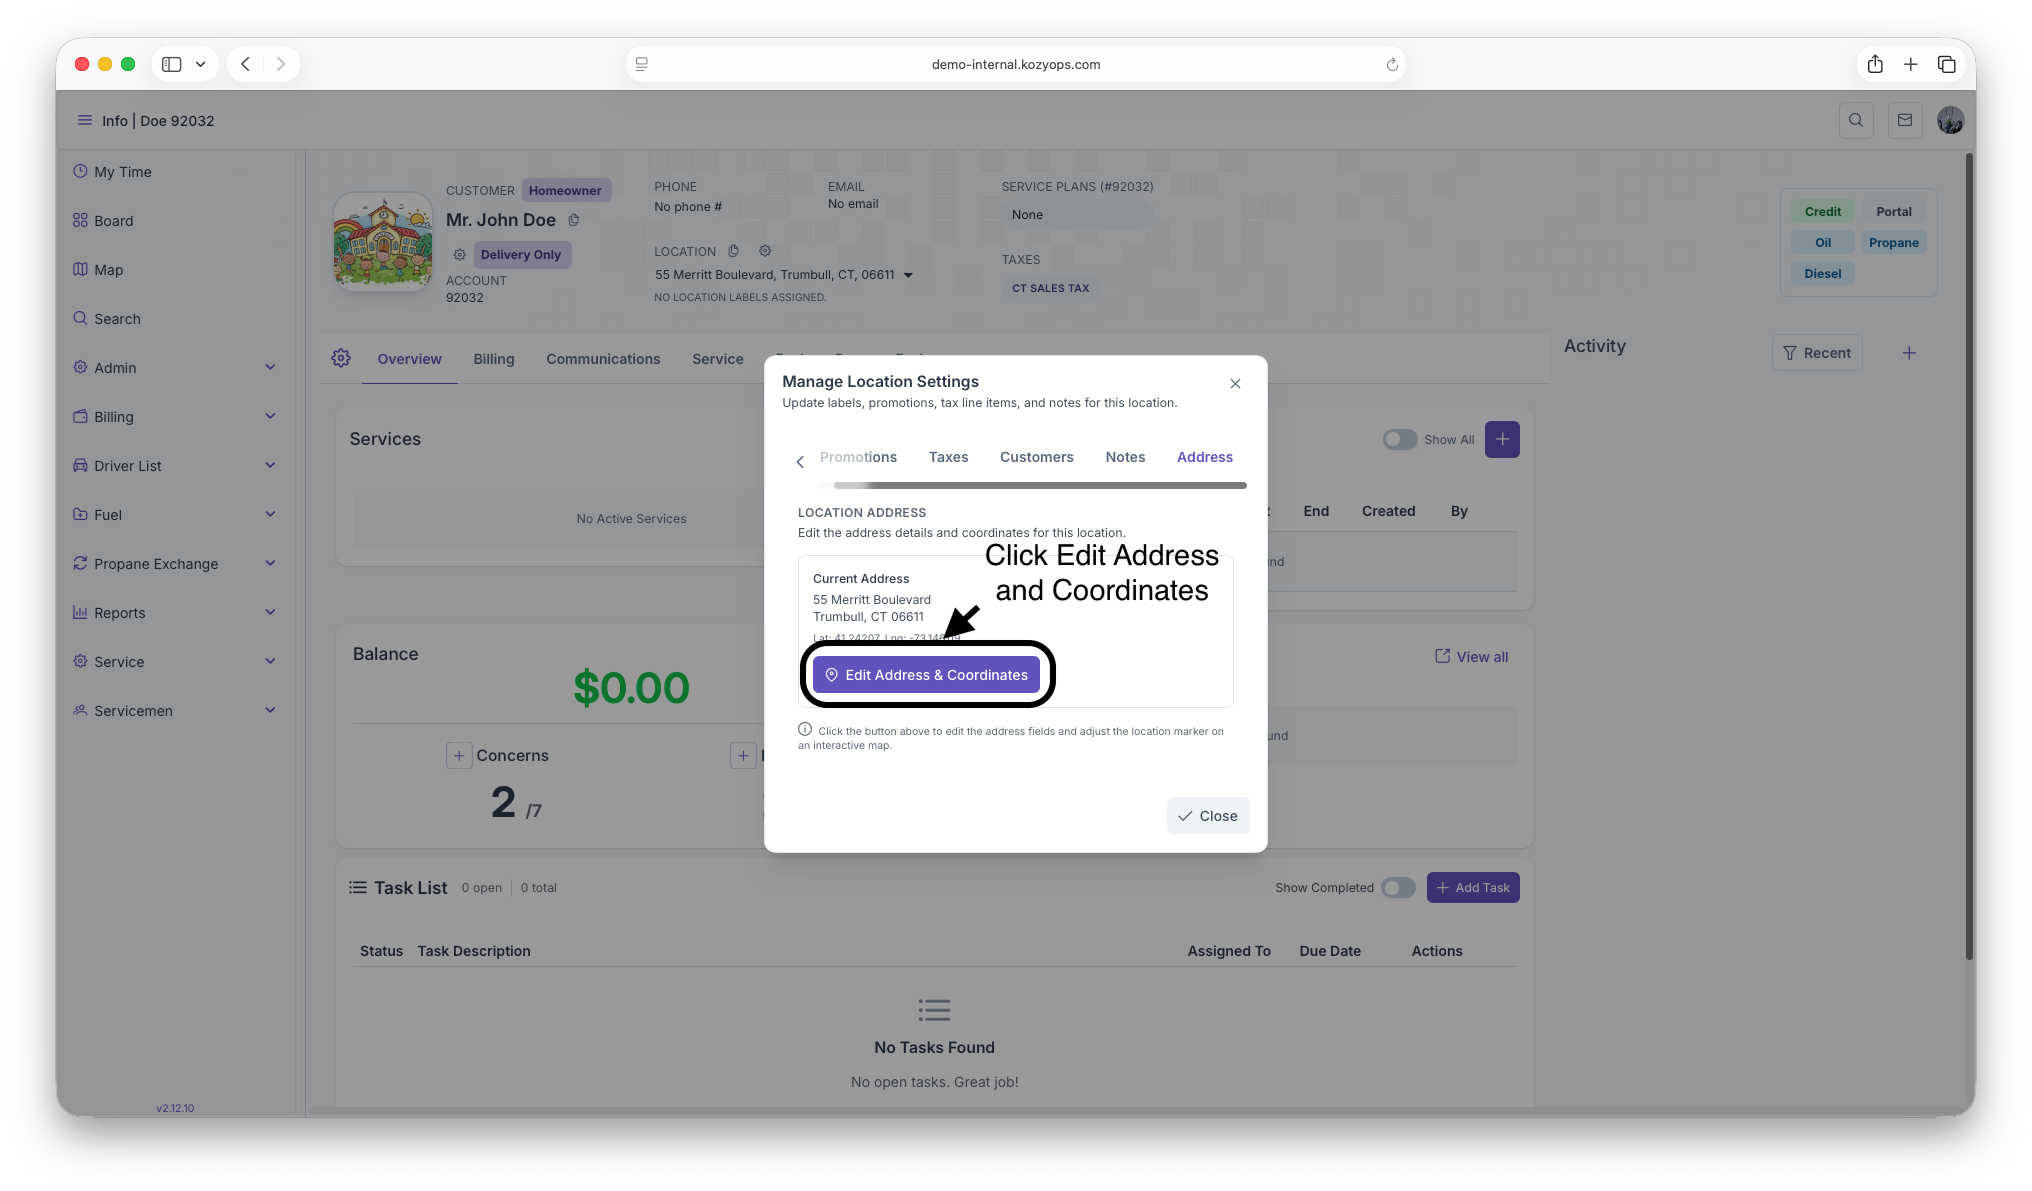Click the copy icon next to LOCATION
2032x1191 pixels.
[x=733, y=251]
